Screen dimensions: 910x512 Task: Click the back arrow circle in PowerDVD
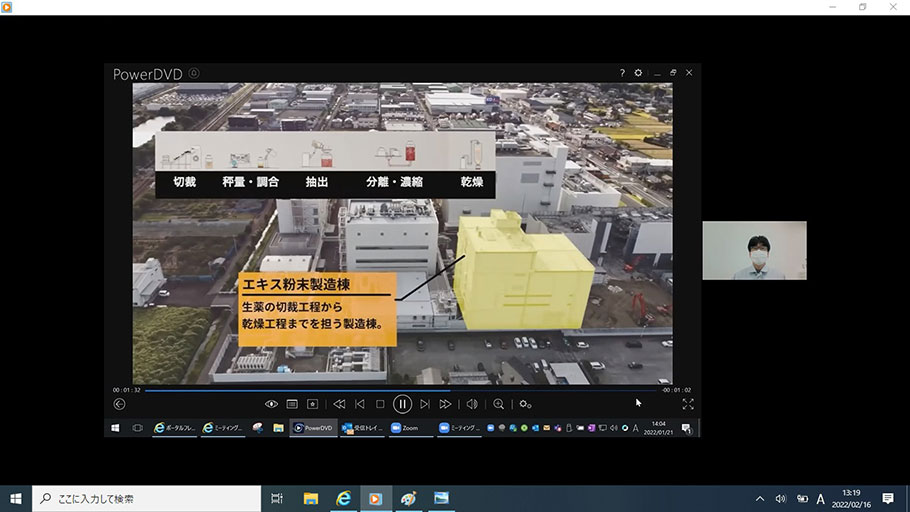pyautogui.click(x=119, y=404)
